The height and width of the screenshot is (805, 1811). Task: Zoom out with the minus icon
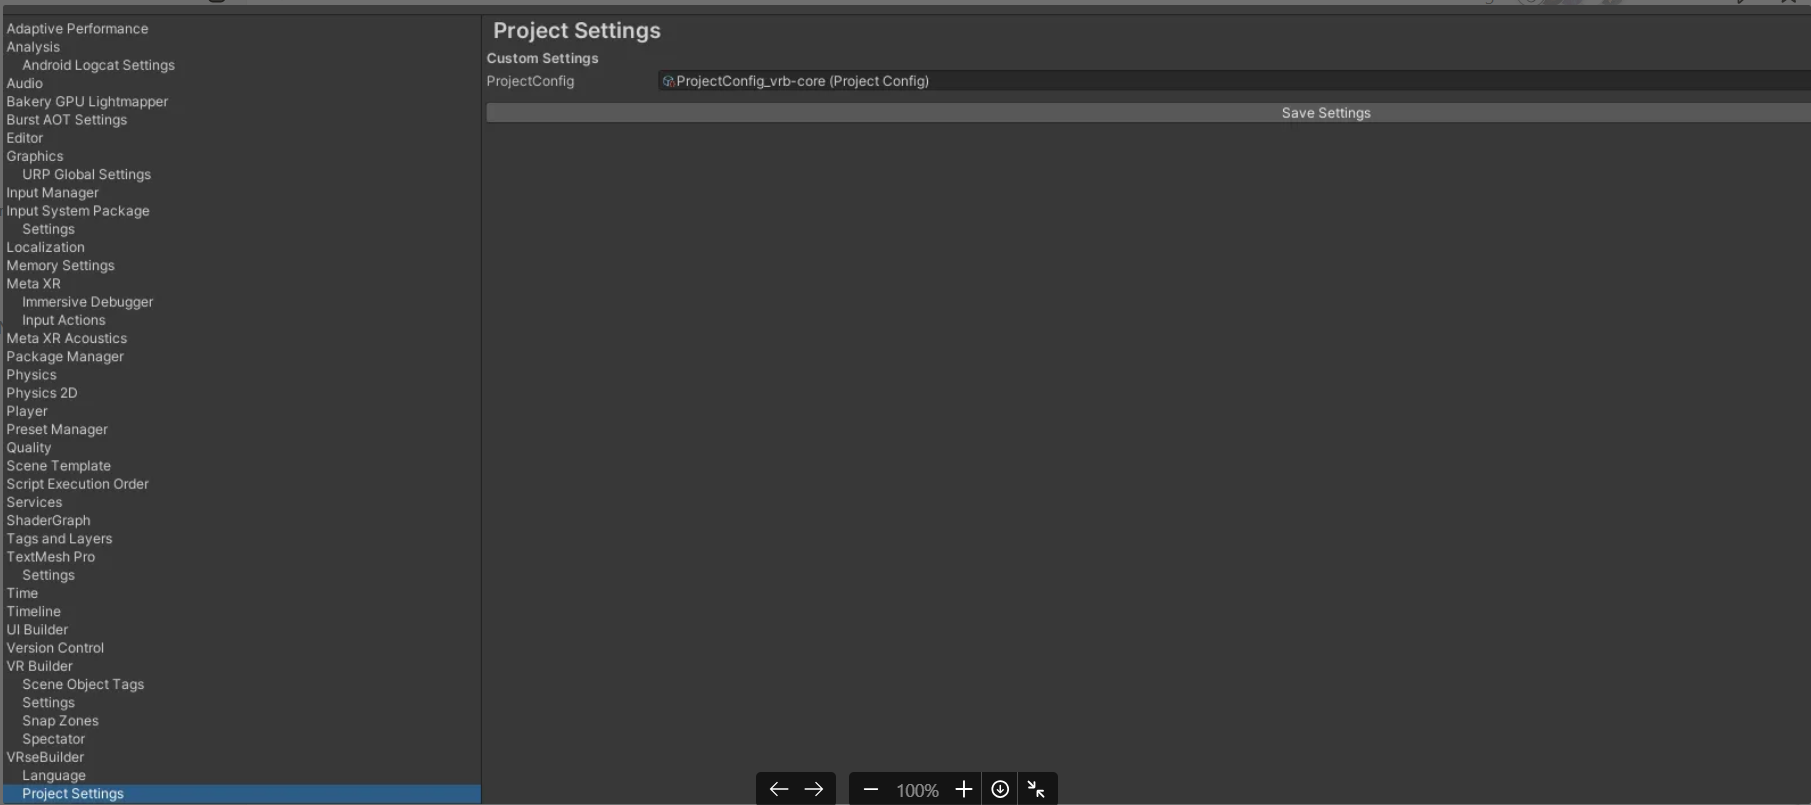[x=870, y=789]
